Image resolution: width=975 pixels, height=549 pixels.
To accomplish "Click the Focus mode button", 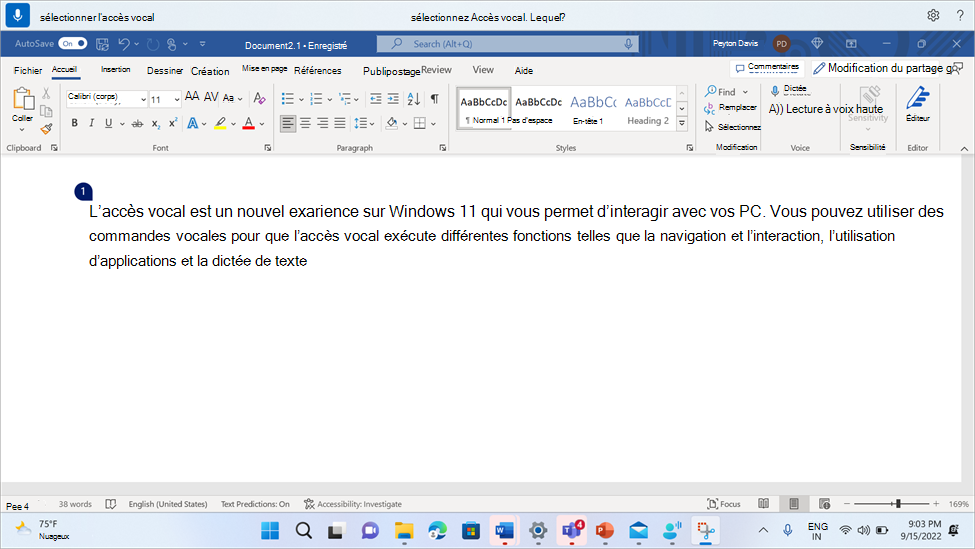I will (724, 504).
